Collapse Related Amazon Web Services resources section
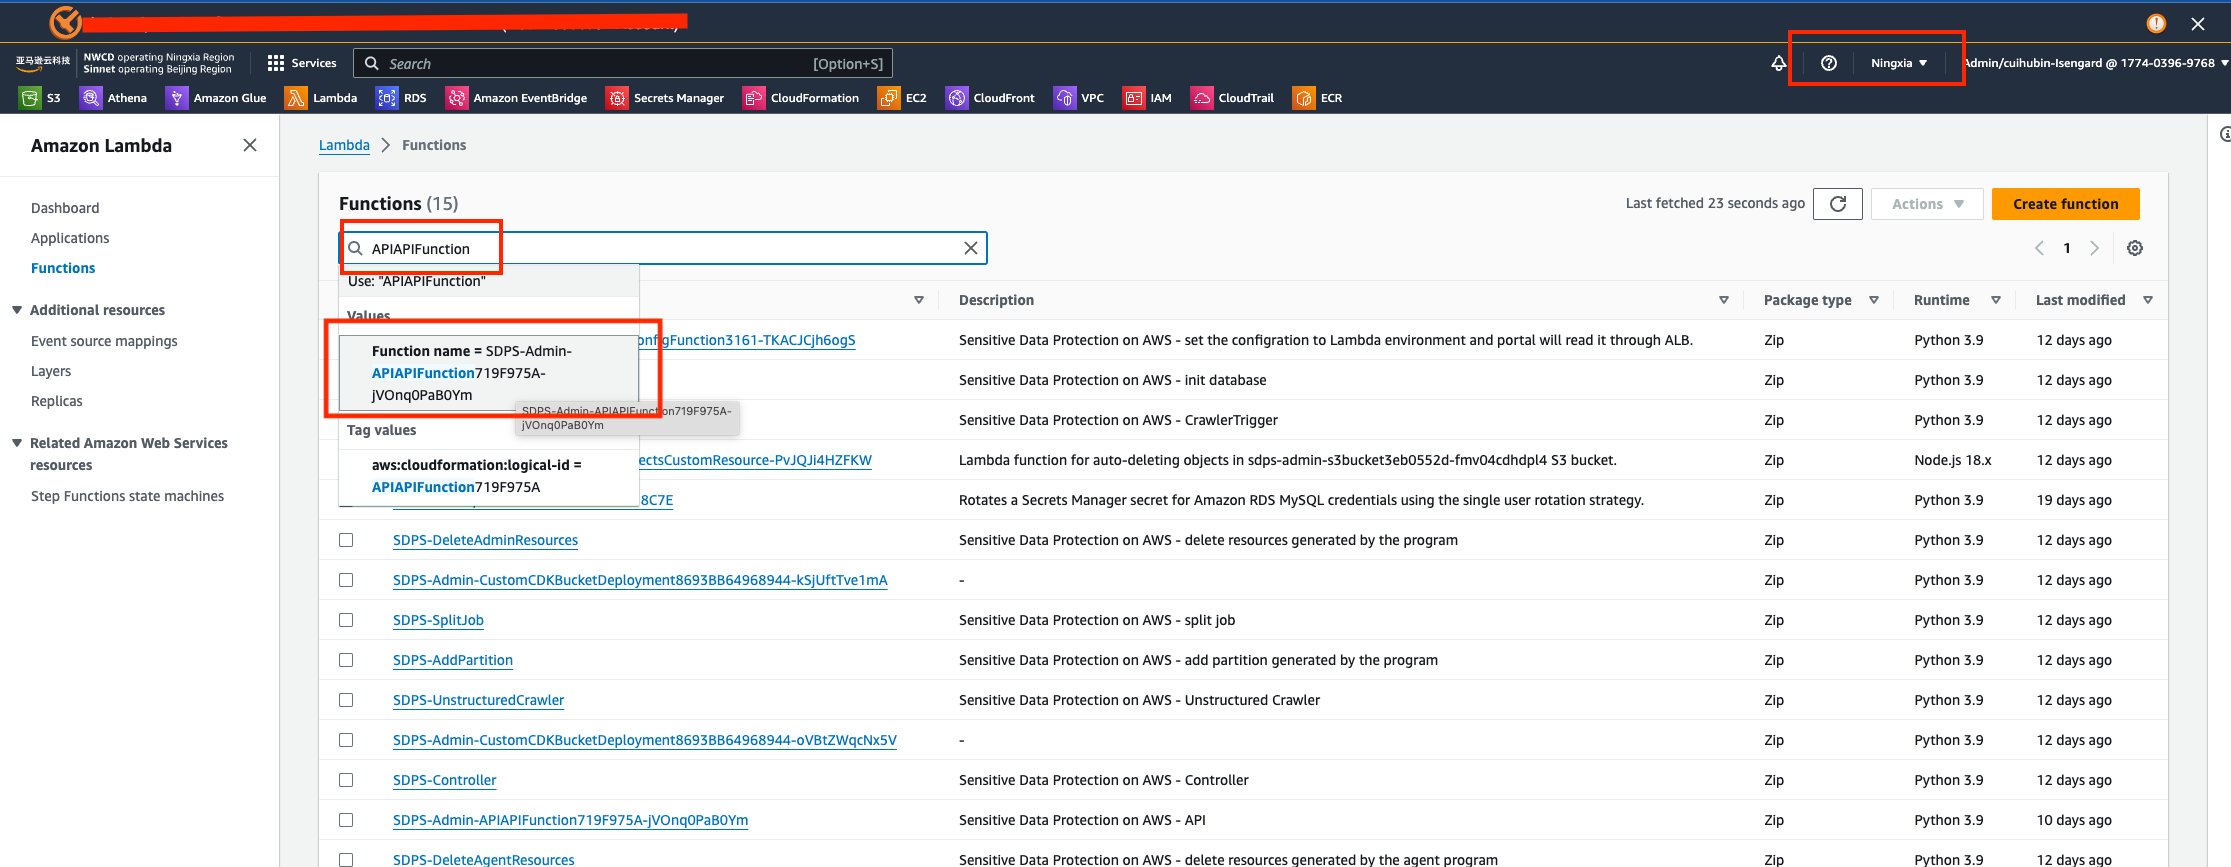Screen dimensions: 2231x867 (x=17, y=443)
